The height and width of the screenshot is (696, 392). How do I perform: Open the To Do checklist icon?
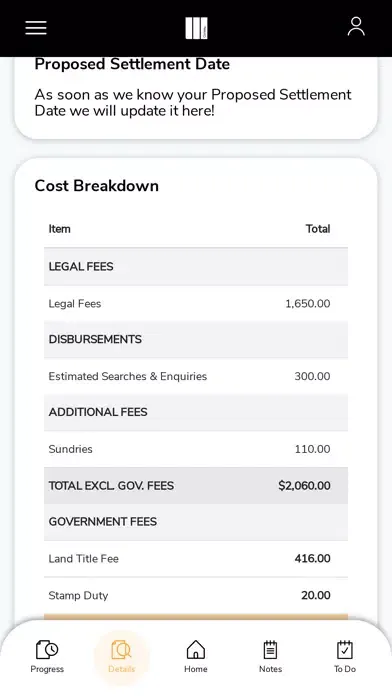[344, 650]
